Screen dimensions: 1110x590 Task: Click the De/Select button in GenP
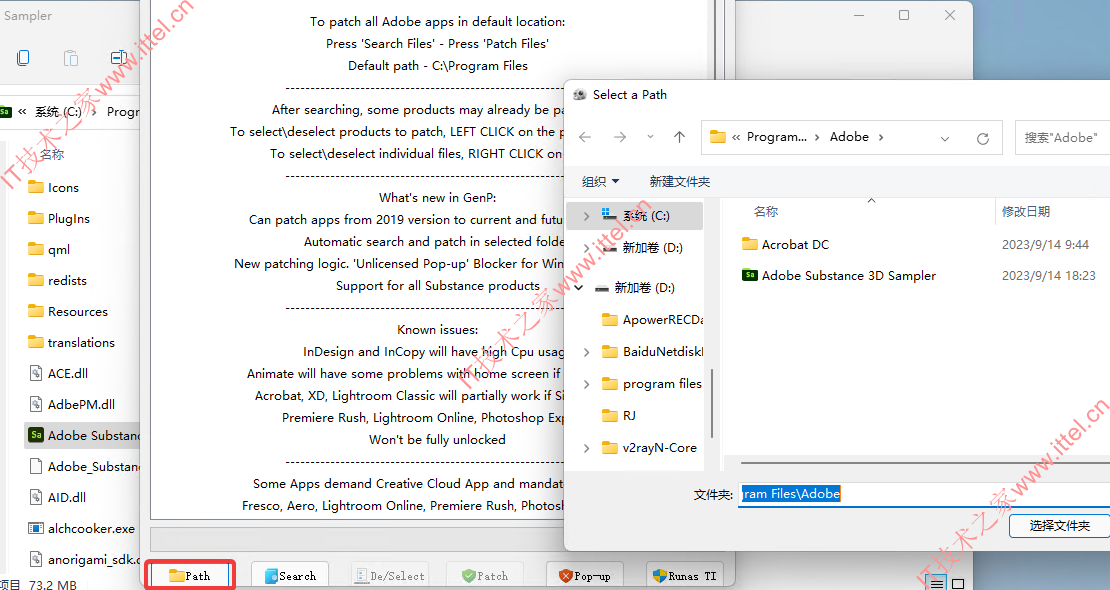click(x=391, y=576)
